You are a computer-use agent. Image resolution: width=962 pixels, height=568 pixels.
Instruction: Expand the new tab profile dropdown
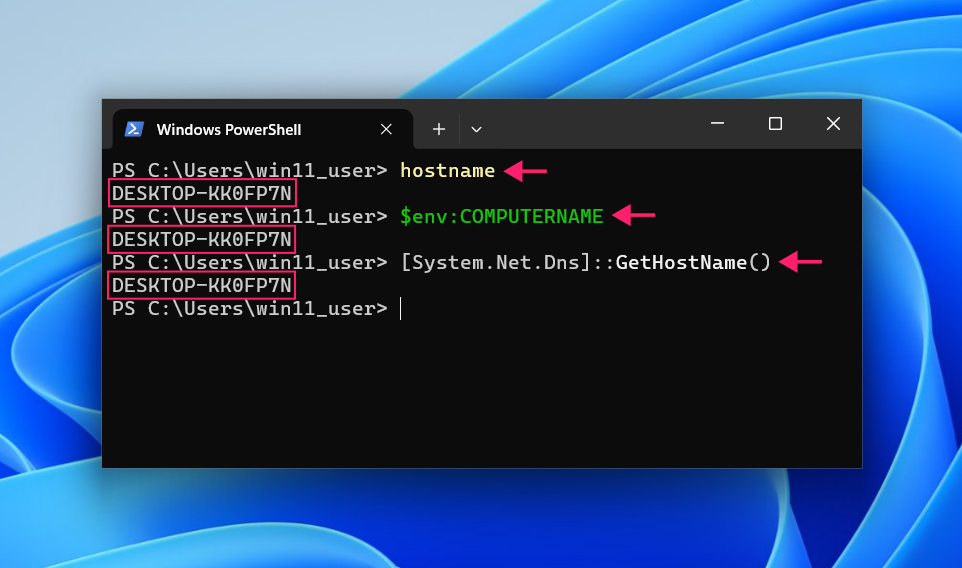476,129
